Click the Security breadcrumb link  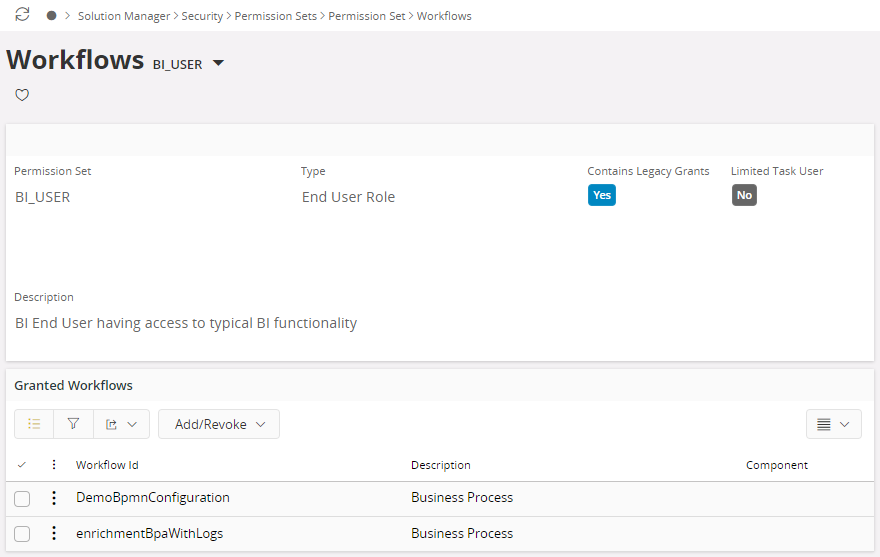pos(202,16)
